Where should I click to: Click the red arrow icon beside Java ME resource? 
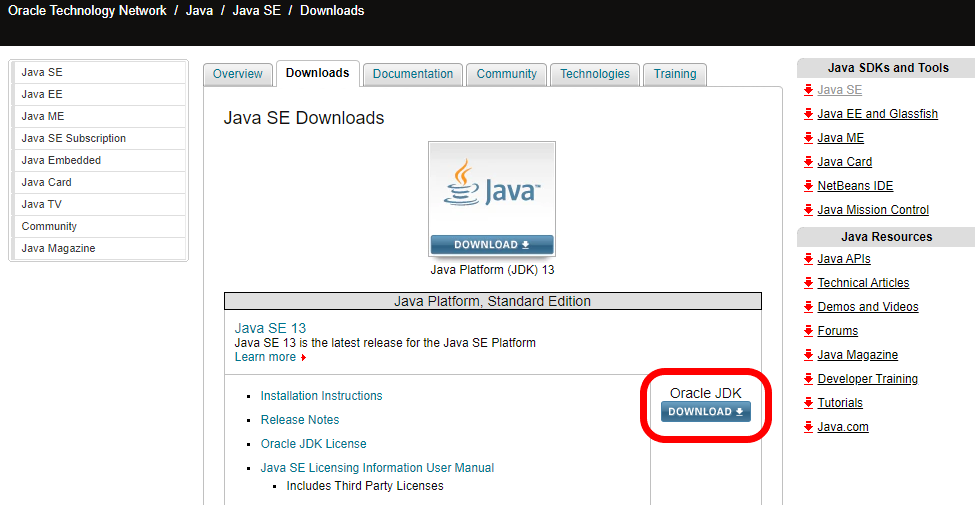tap(808, 138)
